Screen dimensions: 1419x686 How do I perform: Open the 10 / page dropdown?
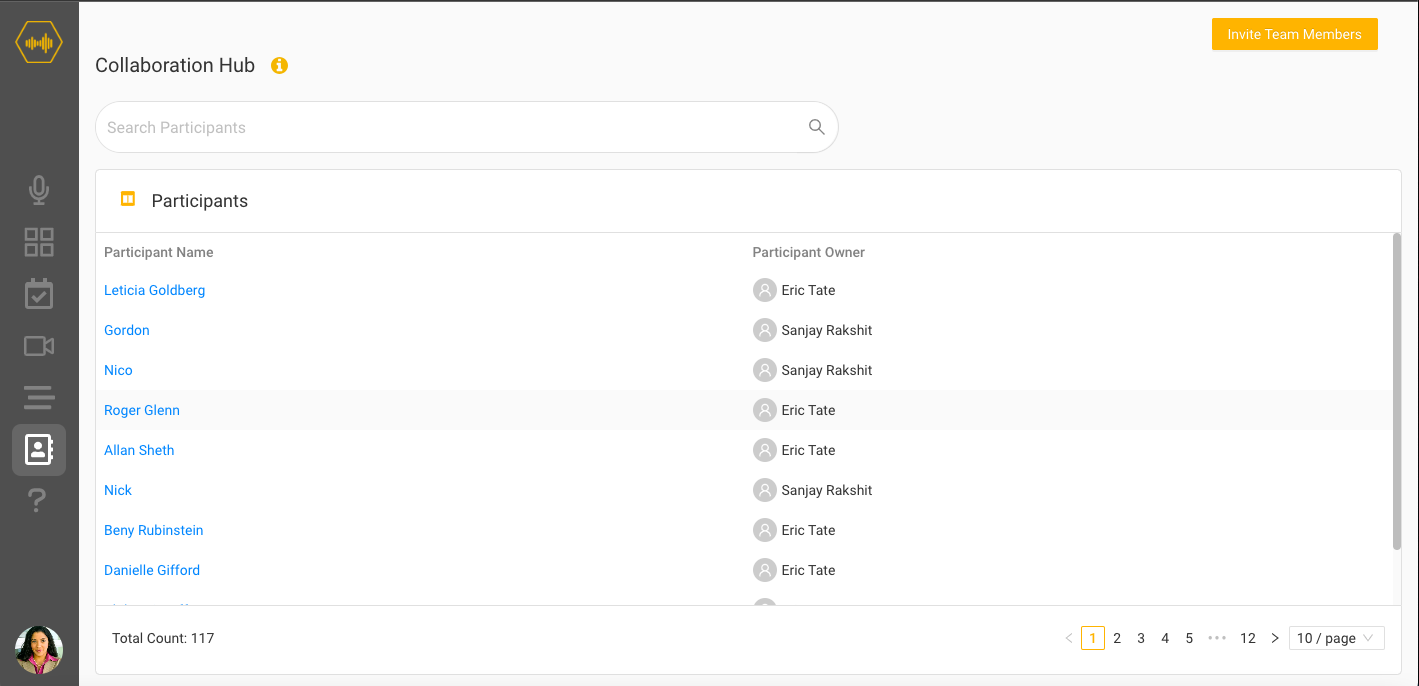tap(1336, 638)
